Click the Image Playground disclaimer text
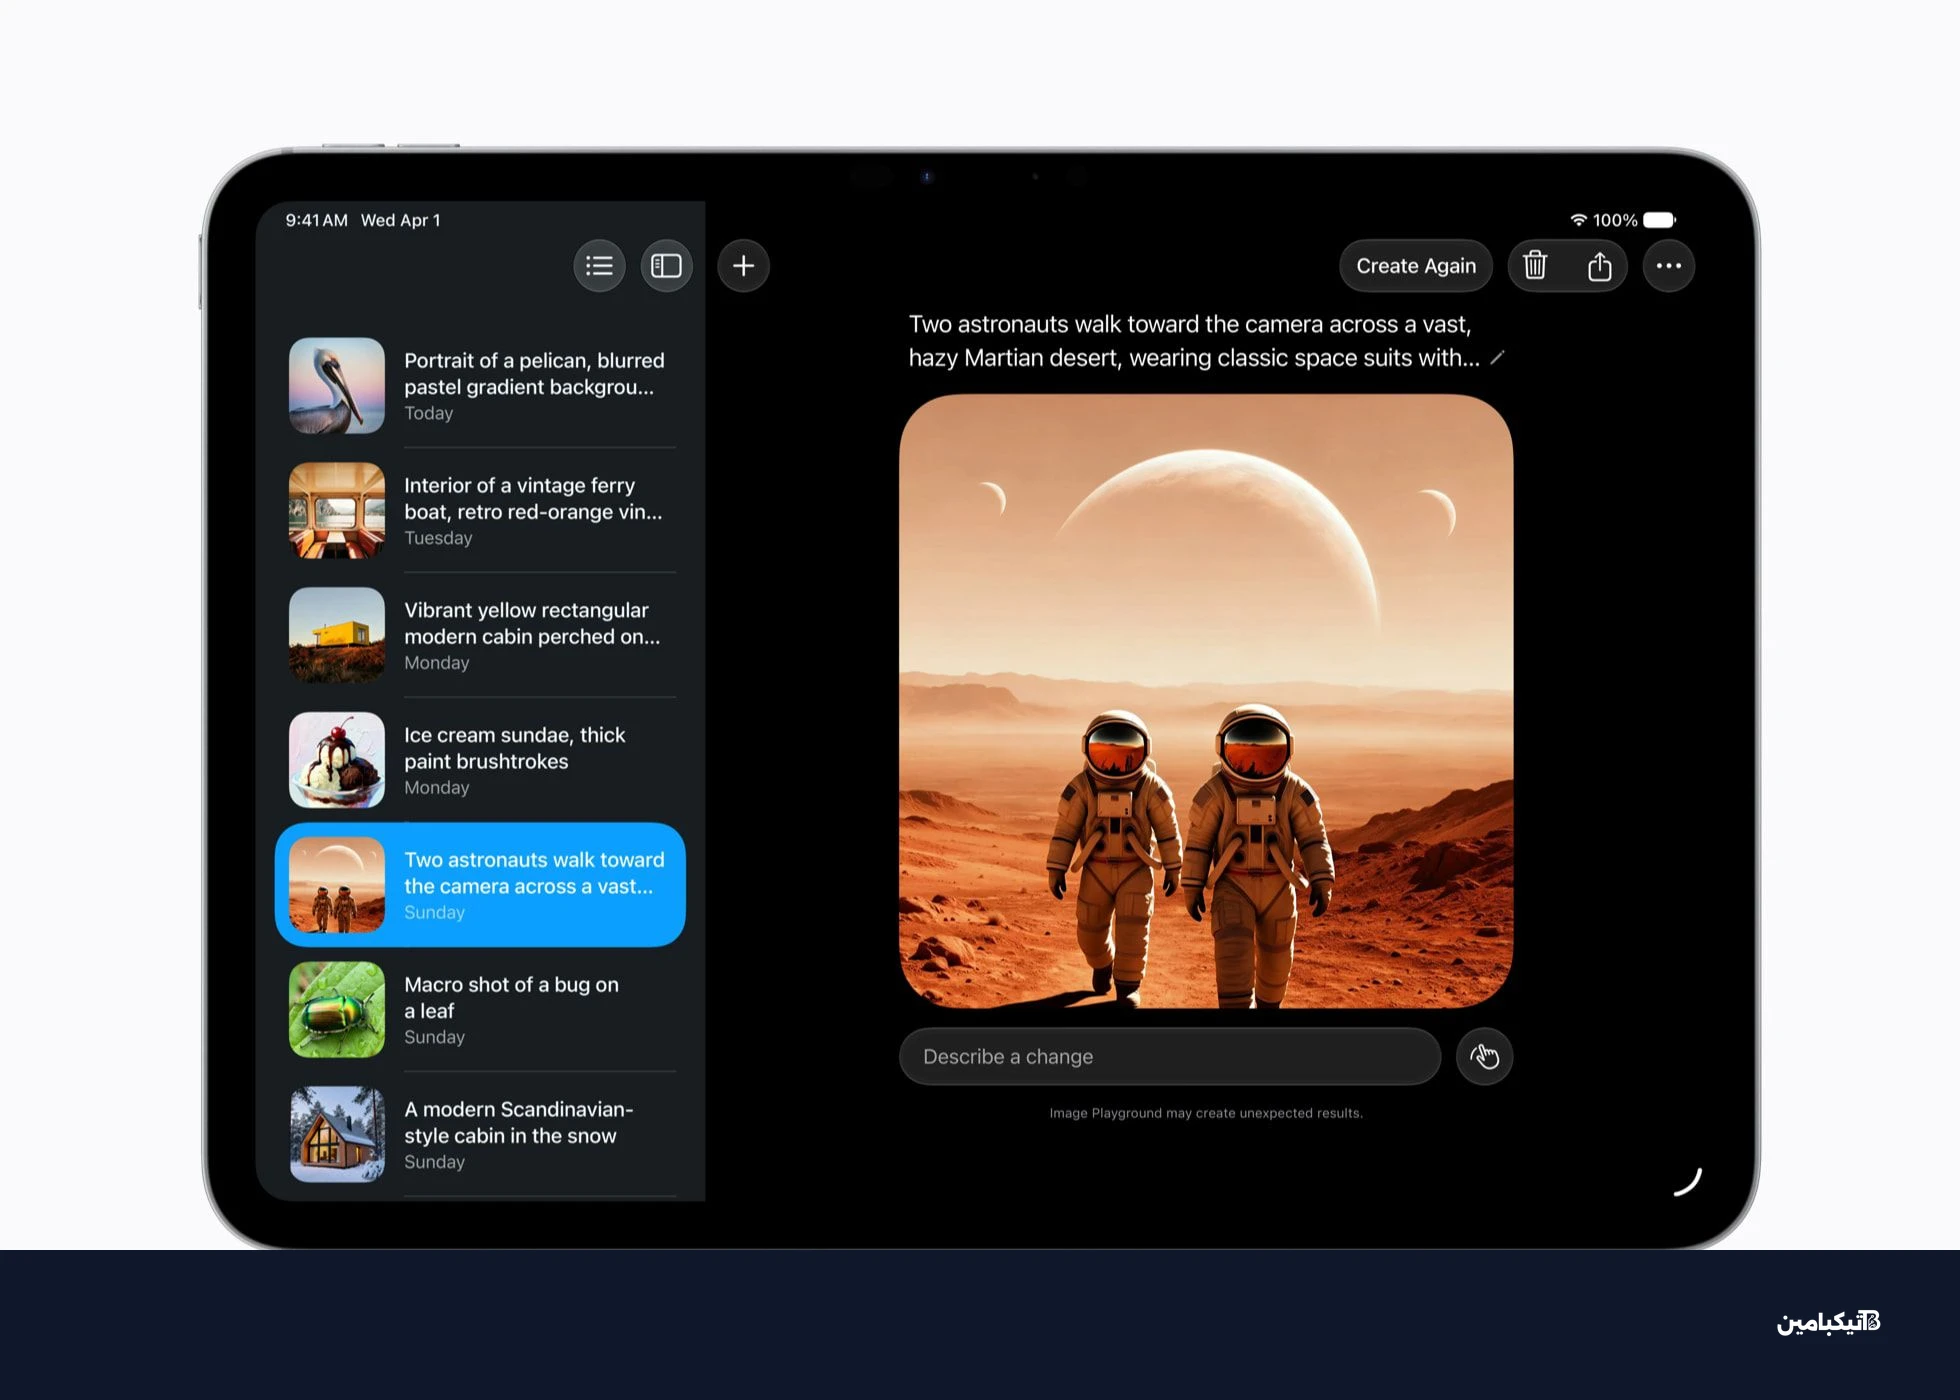Viewport: 1960px width, 1400px height. coord(1205,1113)
